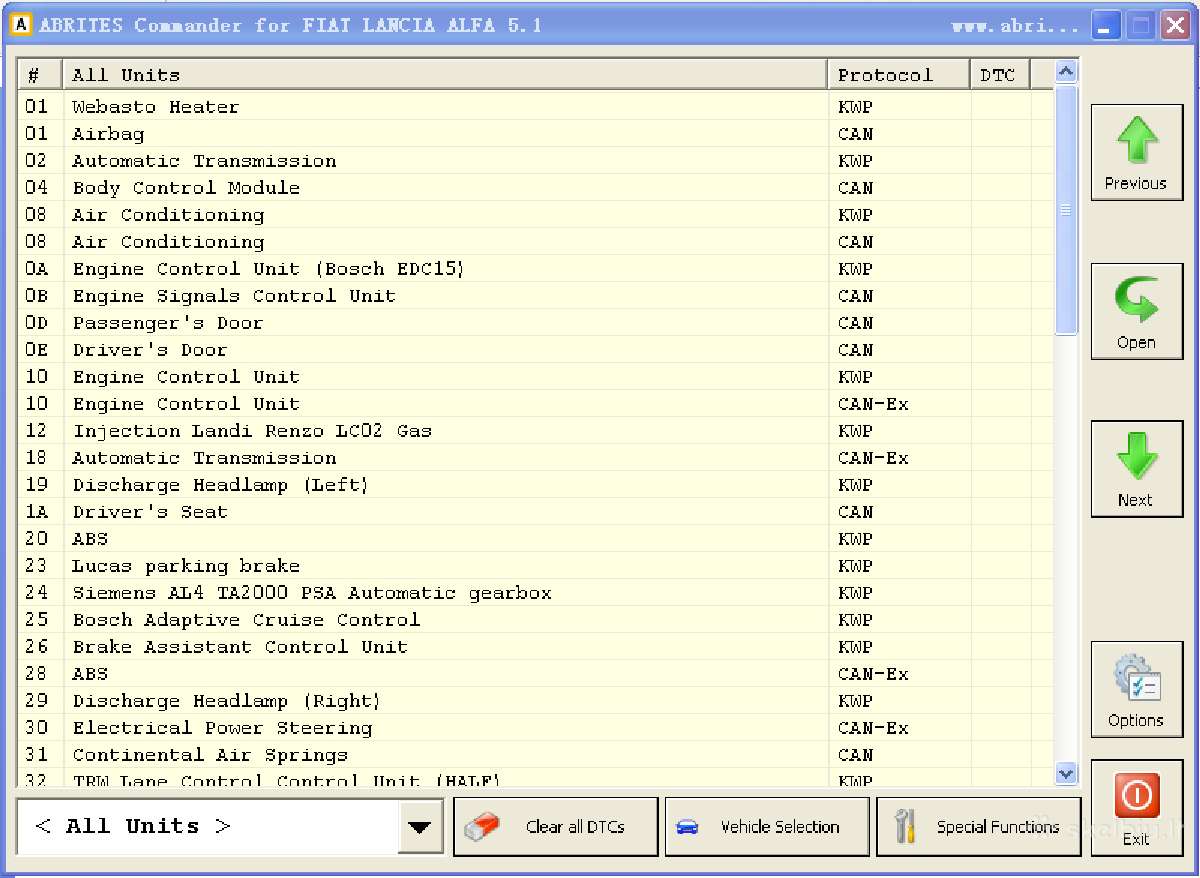Click the Protocol column header
Screen dimensions: 1200x878
pos(899,75)
